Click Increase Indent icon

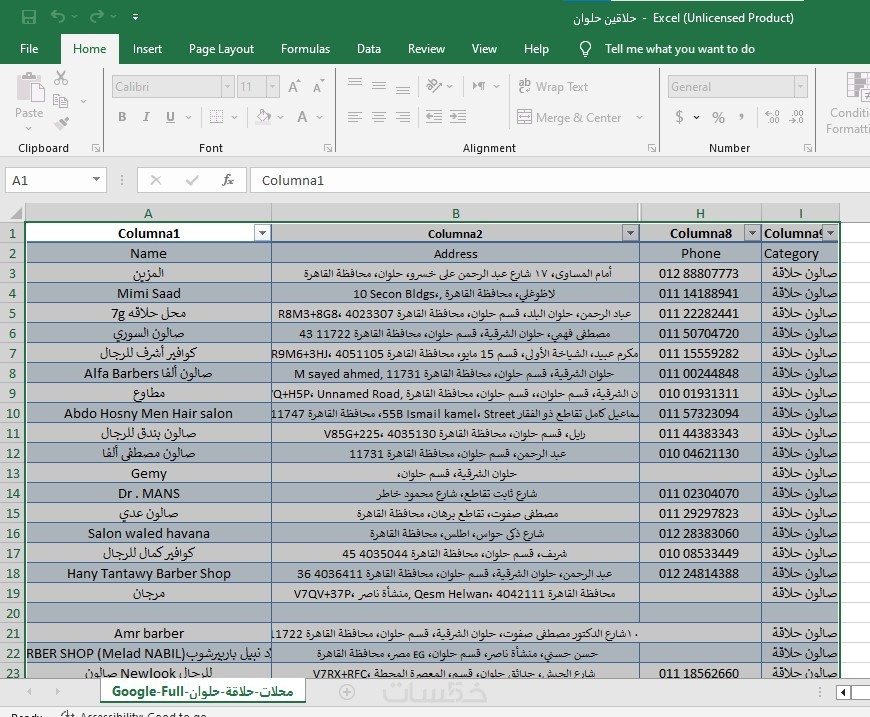pos(458,117)
